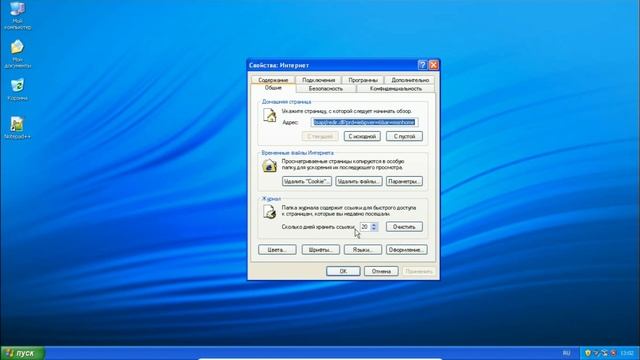Click the Удалить файлы button

click(359, 181)
